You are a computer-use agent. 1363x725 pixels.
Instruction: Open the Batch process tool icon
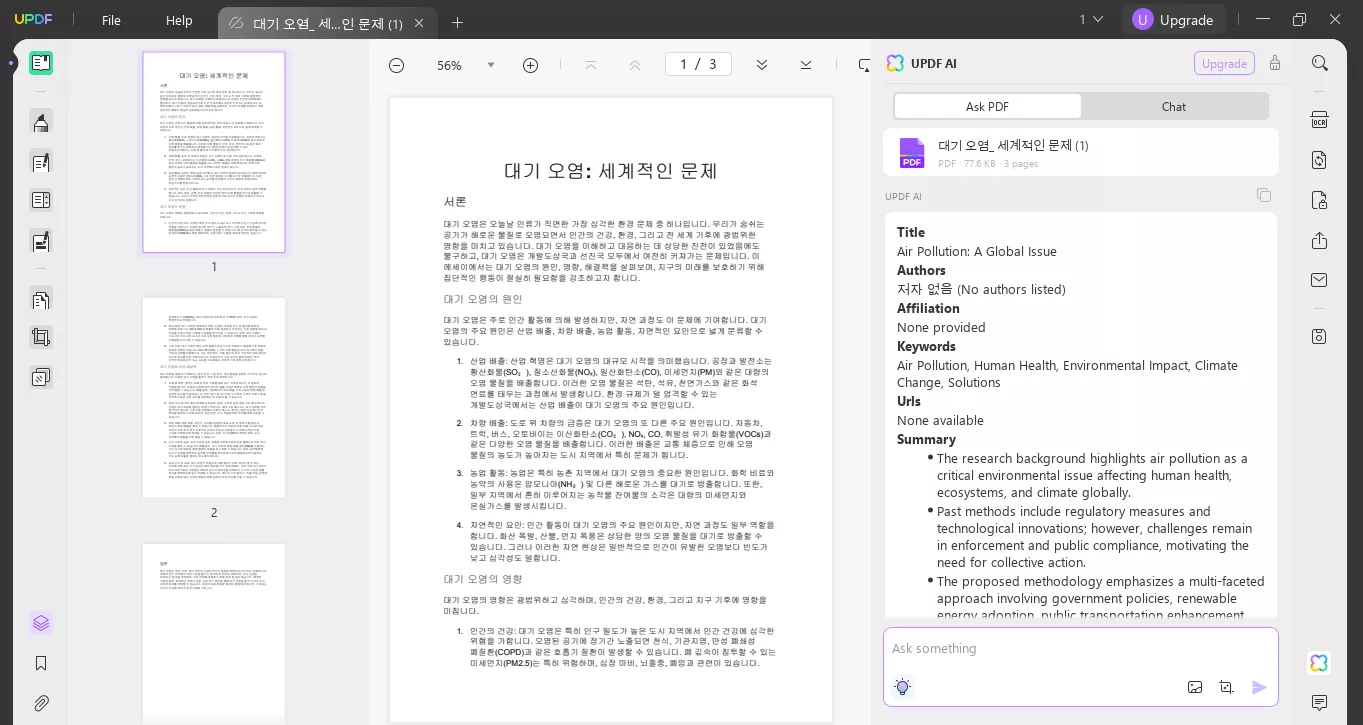pos(41,377)
